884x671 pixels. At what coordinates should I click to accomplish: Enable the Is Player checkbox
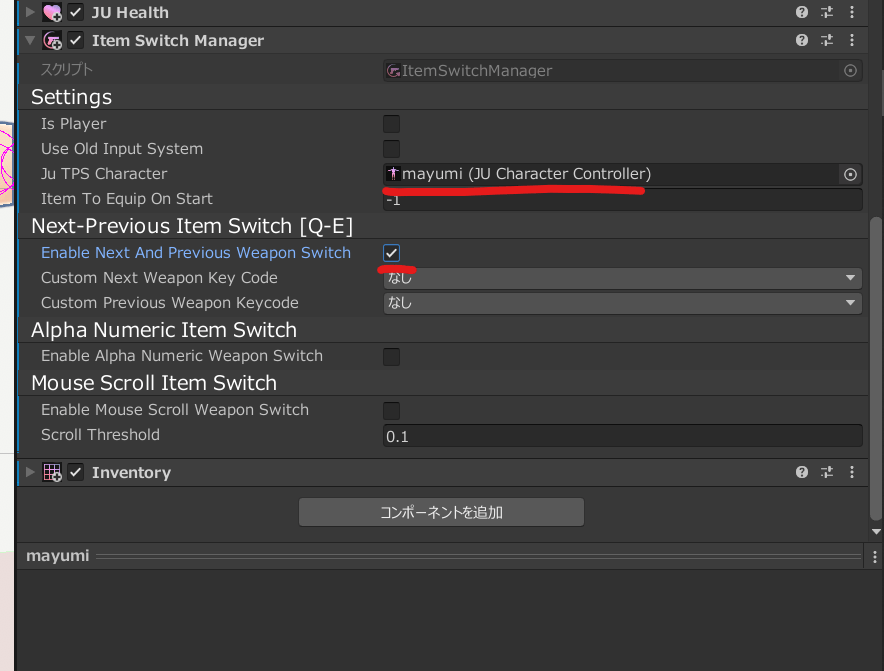(392, 124)
